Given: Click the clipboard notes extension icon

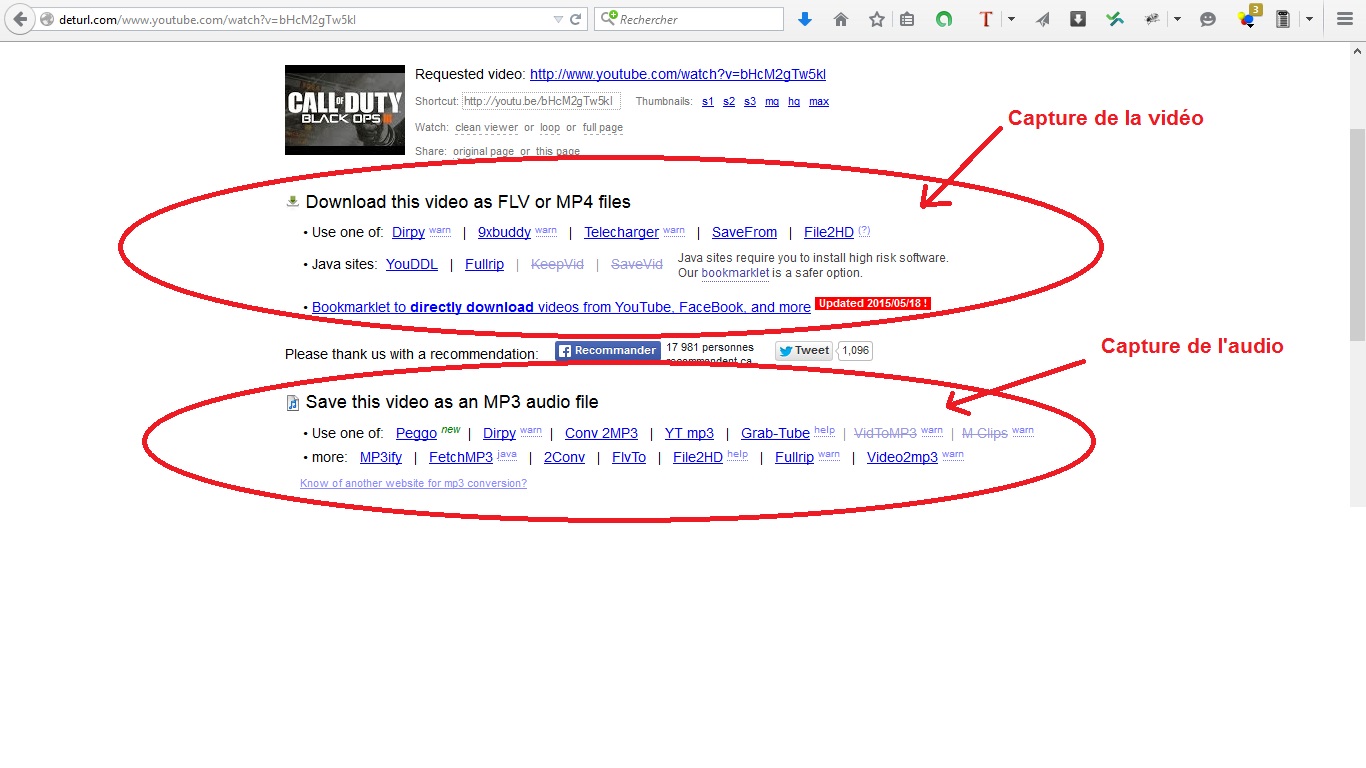Looking at the screenshot, I should [x=1283, y=19].
